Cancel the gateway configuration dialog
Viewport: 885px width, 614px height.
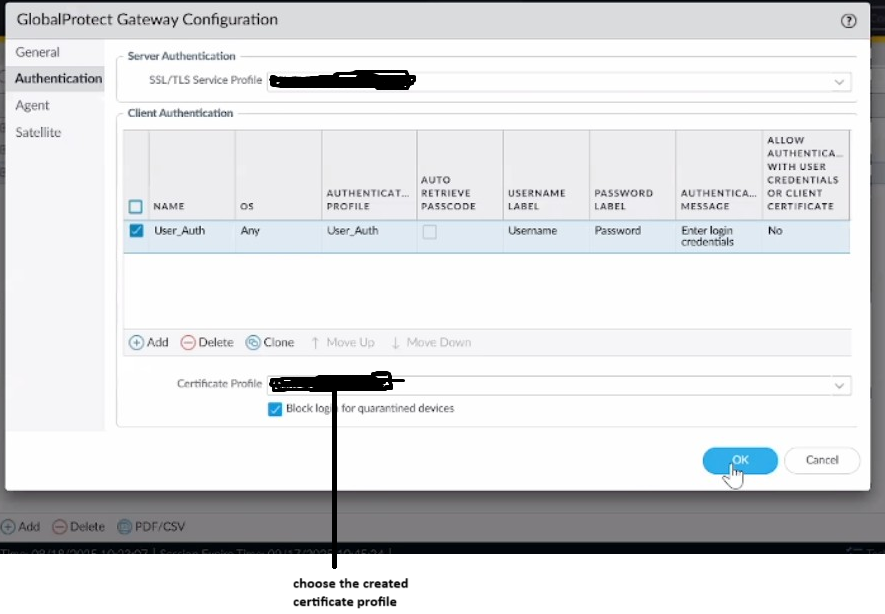click(x=822, y=460)
